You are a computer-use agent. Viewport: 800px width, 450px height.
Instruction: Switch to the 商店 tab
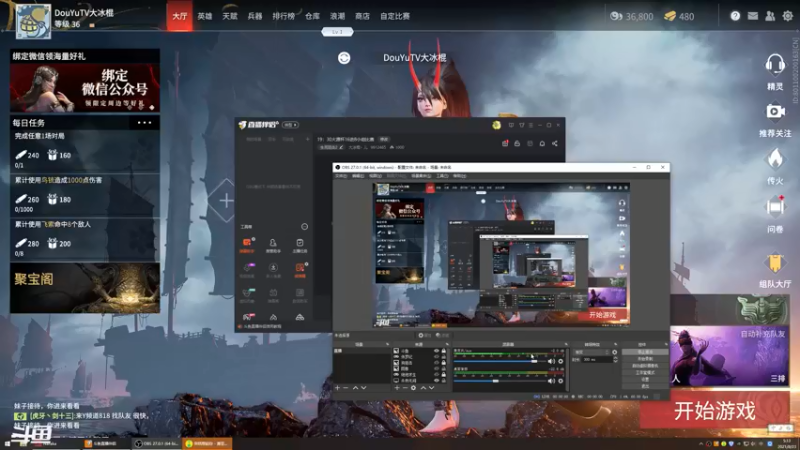[x=362, y=16]
